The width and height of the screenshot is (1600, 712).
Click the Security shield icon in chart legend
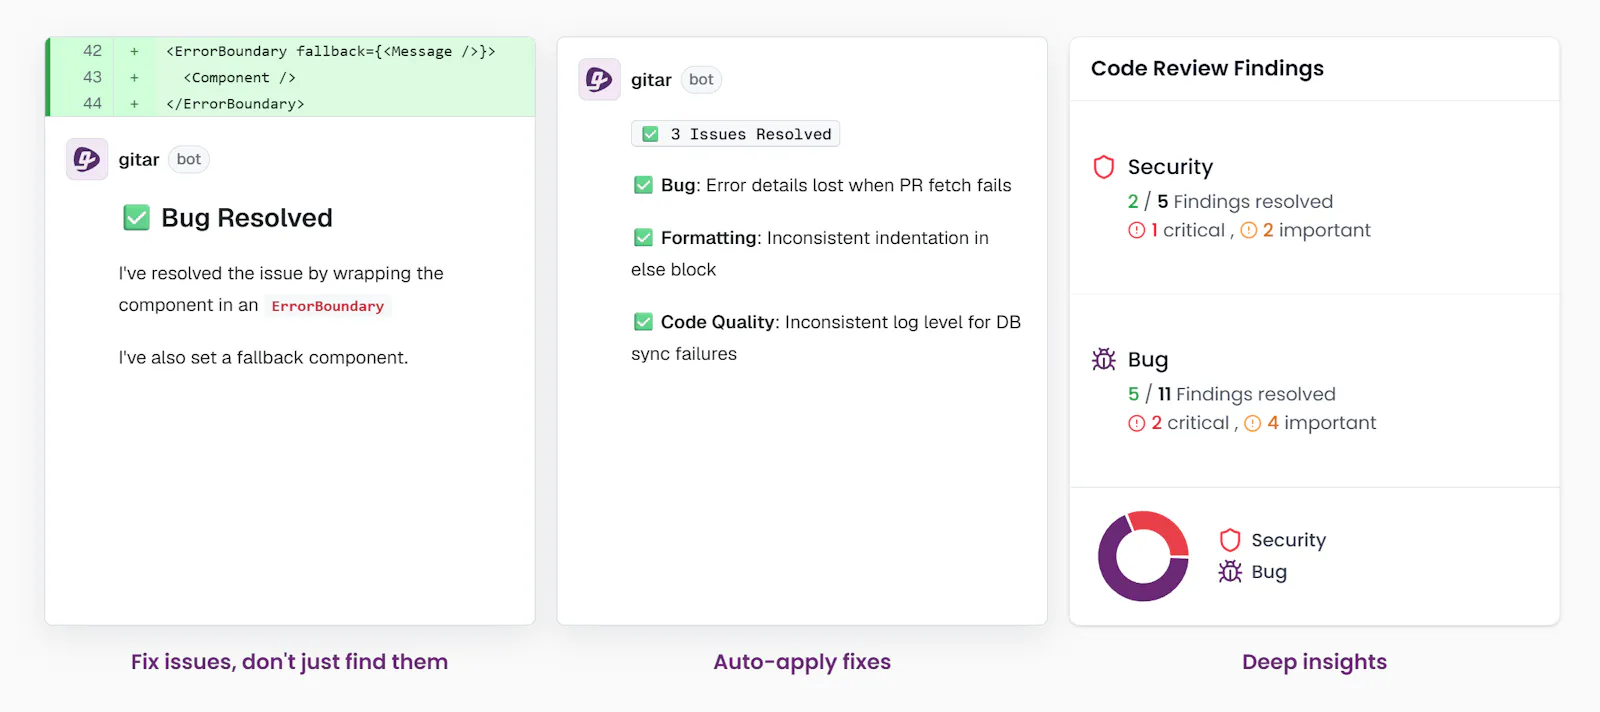point(1230,540)
